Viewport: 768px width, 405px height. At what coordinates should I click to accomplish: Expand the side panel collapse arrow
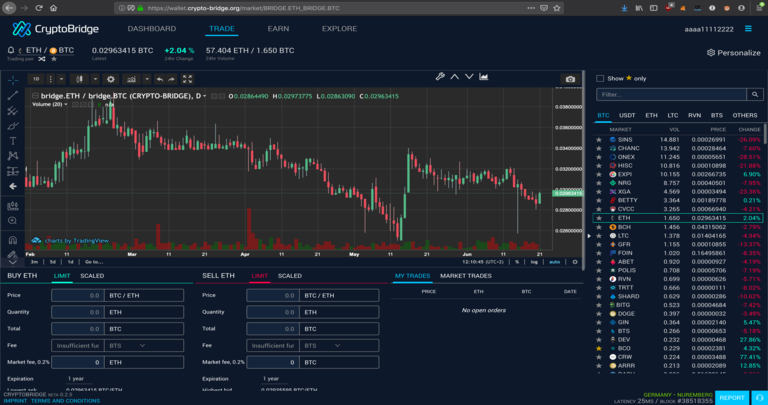[589, 236]
